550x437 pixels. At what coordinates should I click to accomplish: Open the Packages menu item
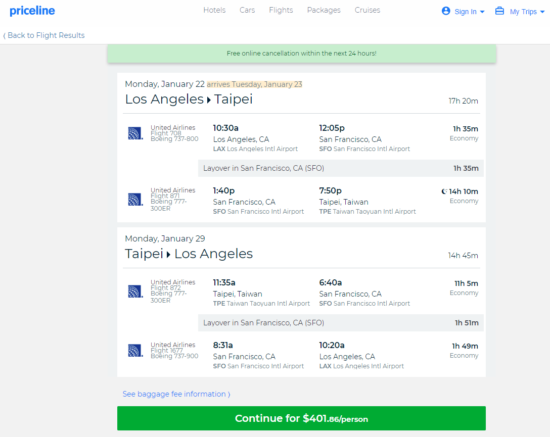point(324,10)
